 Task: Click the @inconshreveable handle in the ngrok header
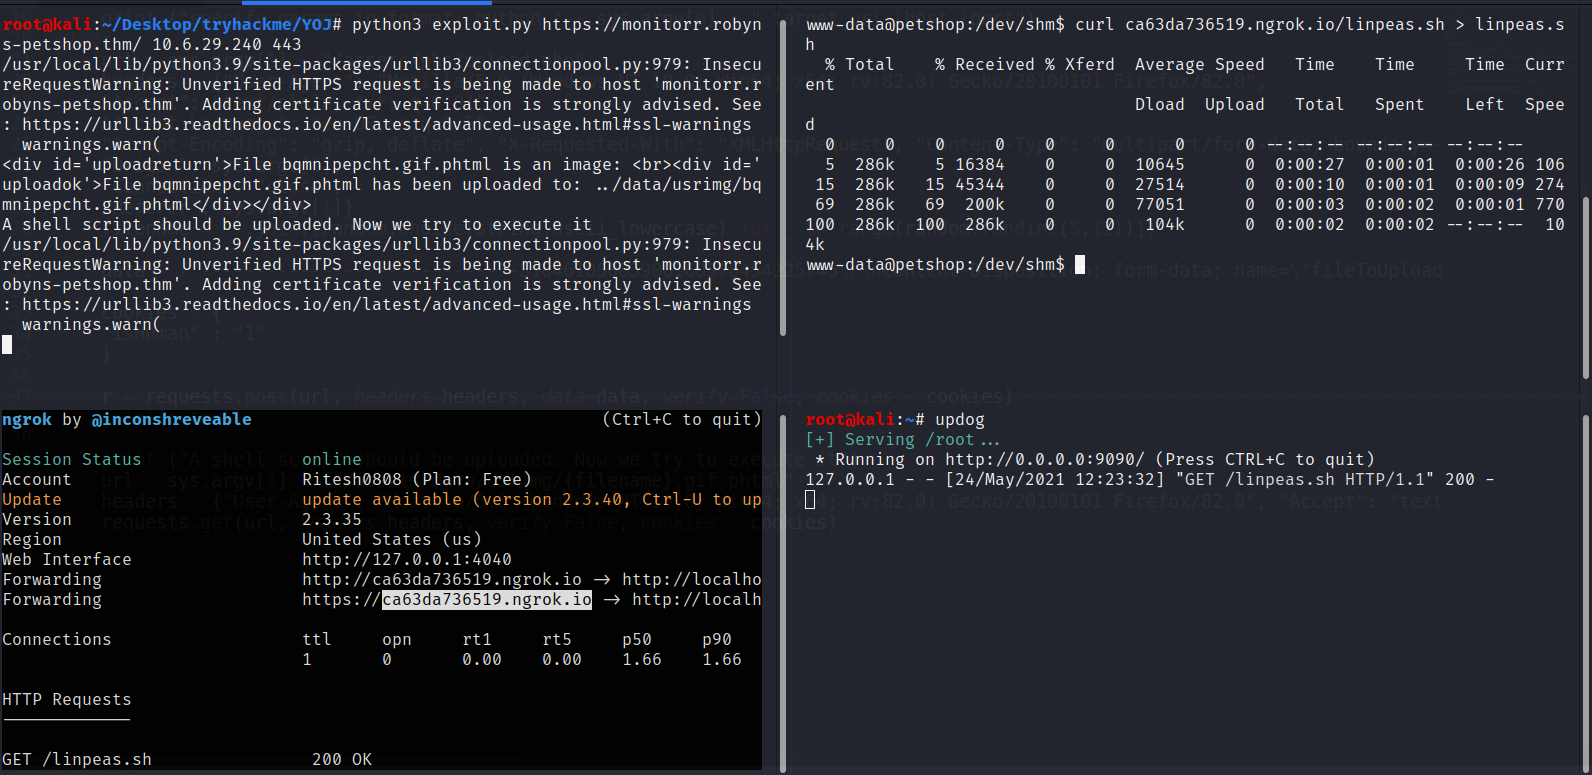pyautogui.click(x=171, y=419)
